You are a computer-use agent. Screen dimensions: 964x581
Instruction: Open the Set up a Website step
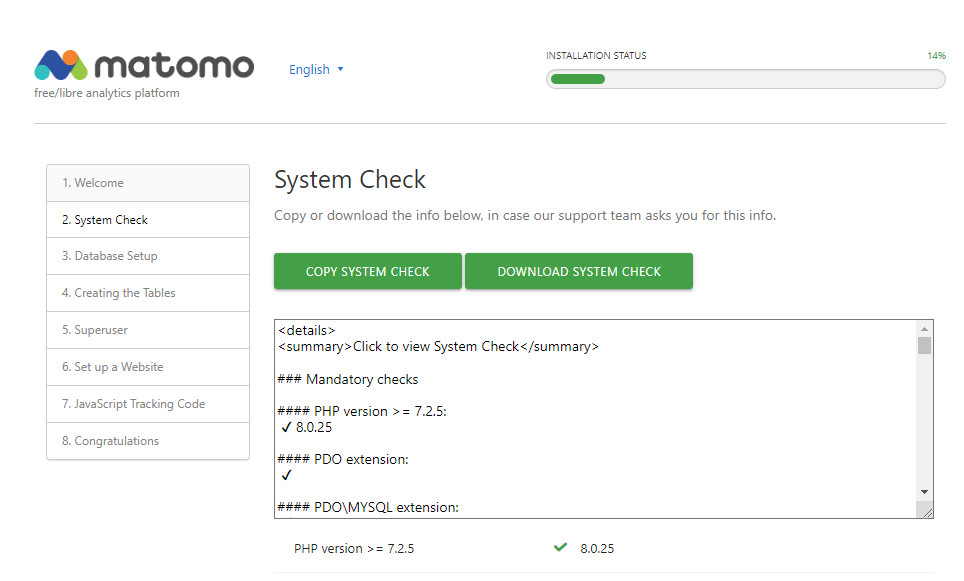point(148,367)
